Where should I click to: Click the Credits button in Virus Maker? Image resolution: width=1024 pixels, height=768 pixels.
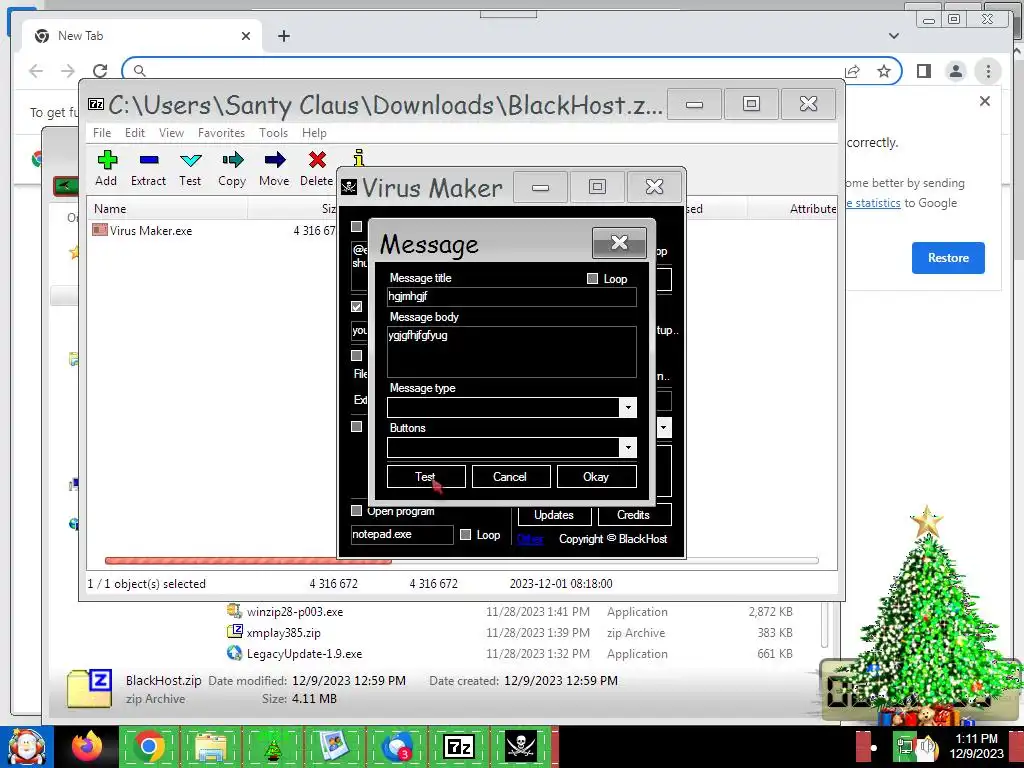tap(633, 515)
